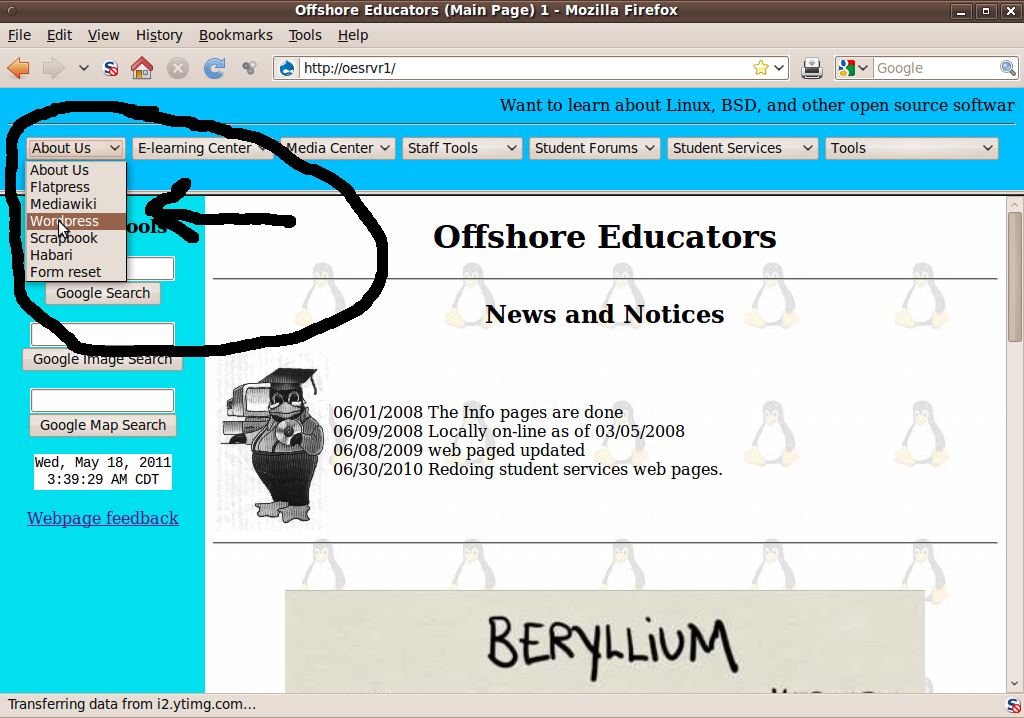The width and height of the screenshot is (1024, 718).
Task: Click the Forward navigation arrow
Action: click(51, 68)
